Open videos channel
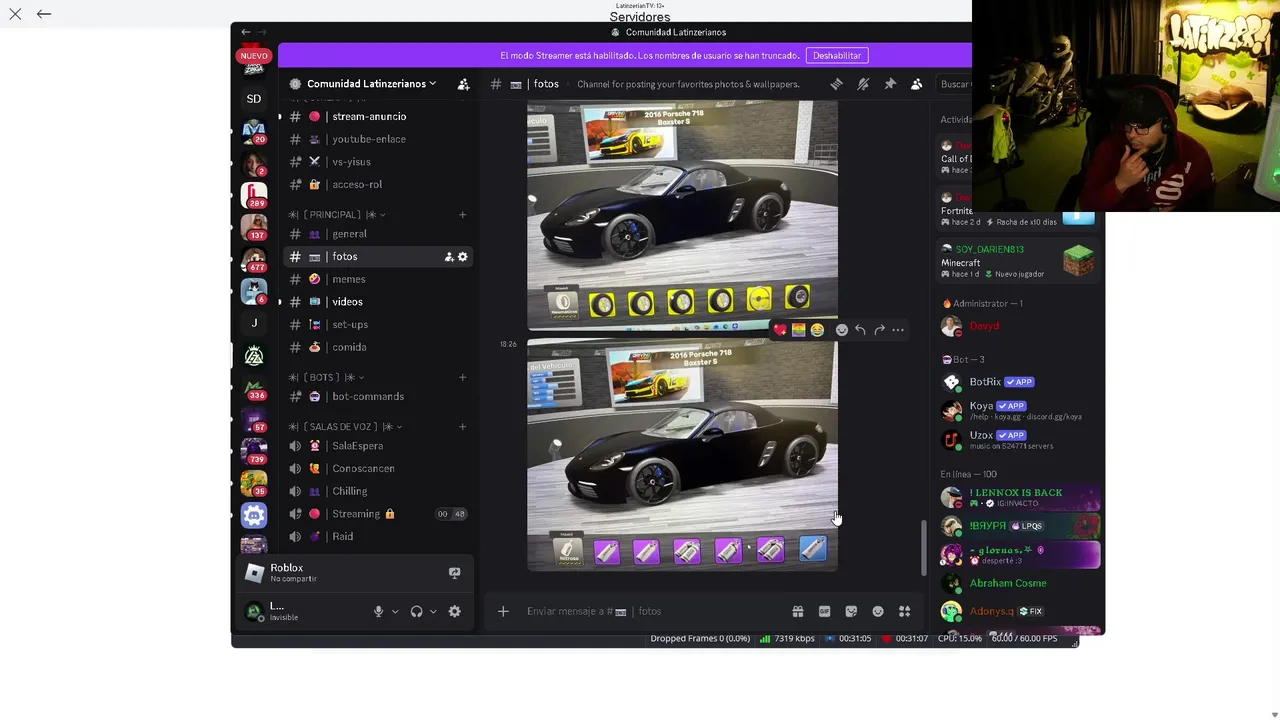The width and height of the screenshot is (1280, 720). [x=378, y=302]
